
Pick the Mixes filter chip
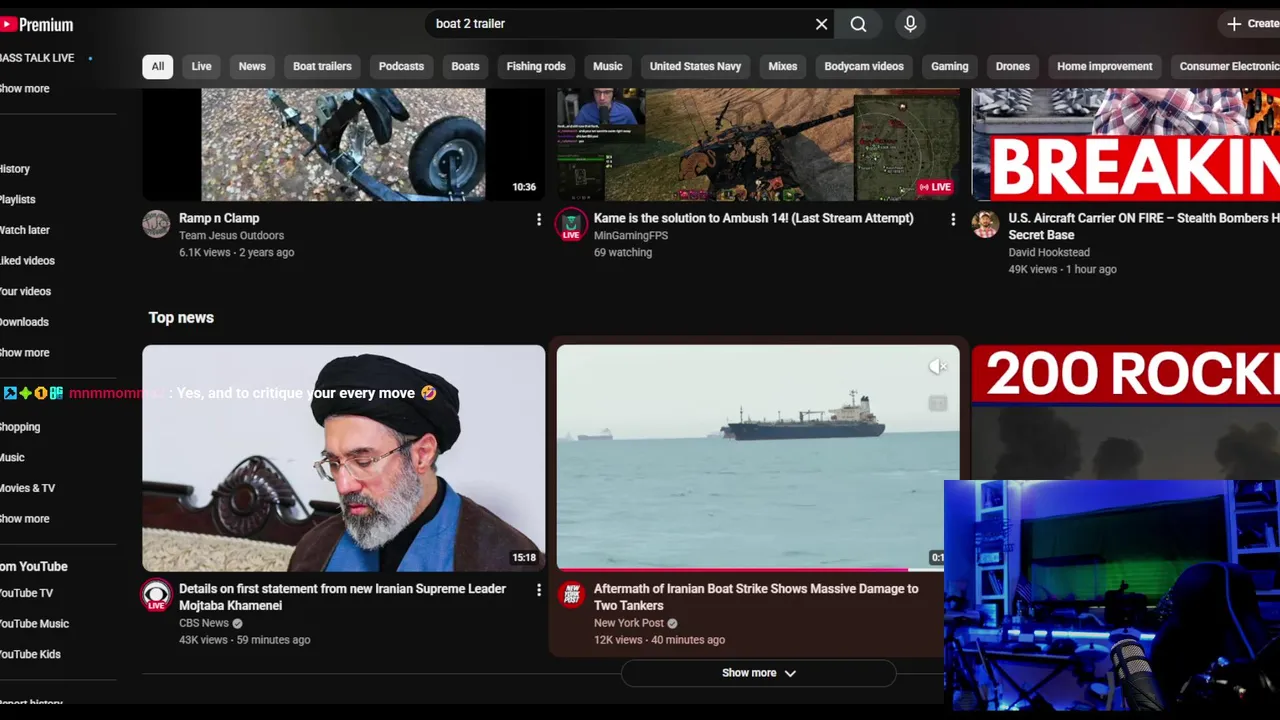click(783, 66)
